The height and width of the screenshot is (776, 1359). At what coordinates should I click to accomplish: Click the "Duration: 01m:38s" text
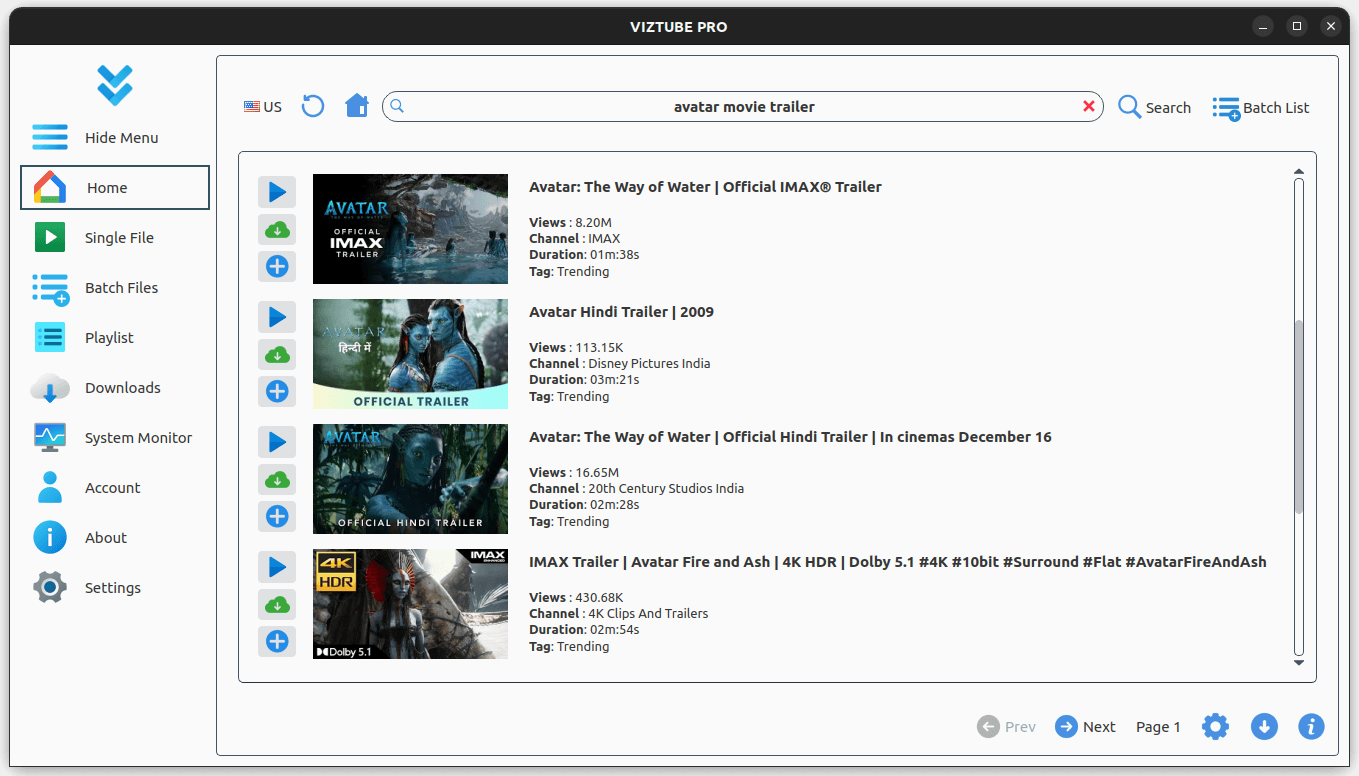(584, 255)
